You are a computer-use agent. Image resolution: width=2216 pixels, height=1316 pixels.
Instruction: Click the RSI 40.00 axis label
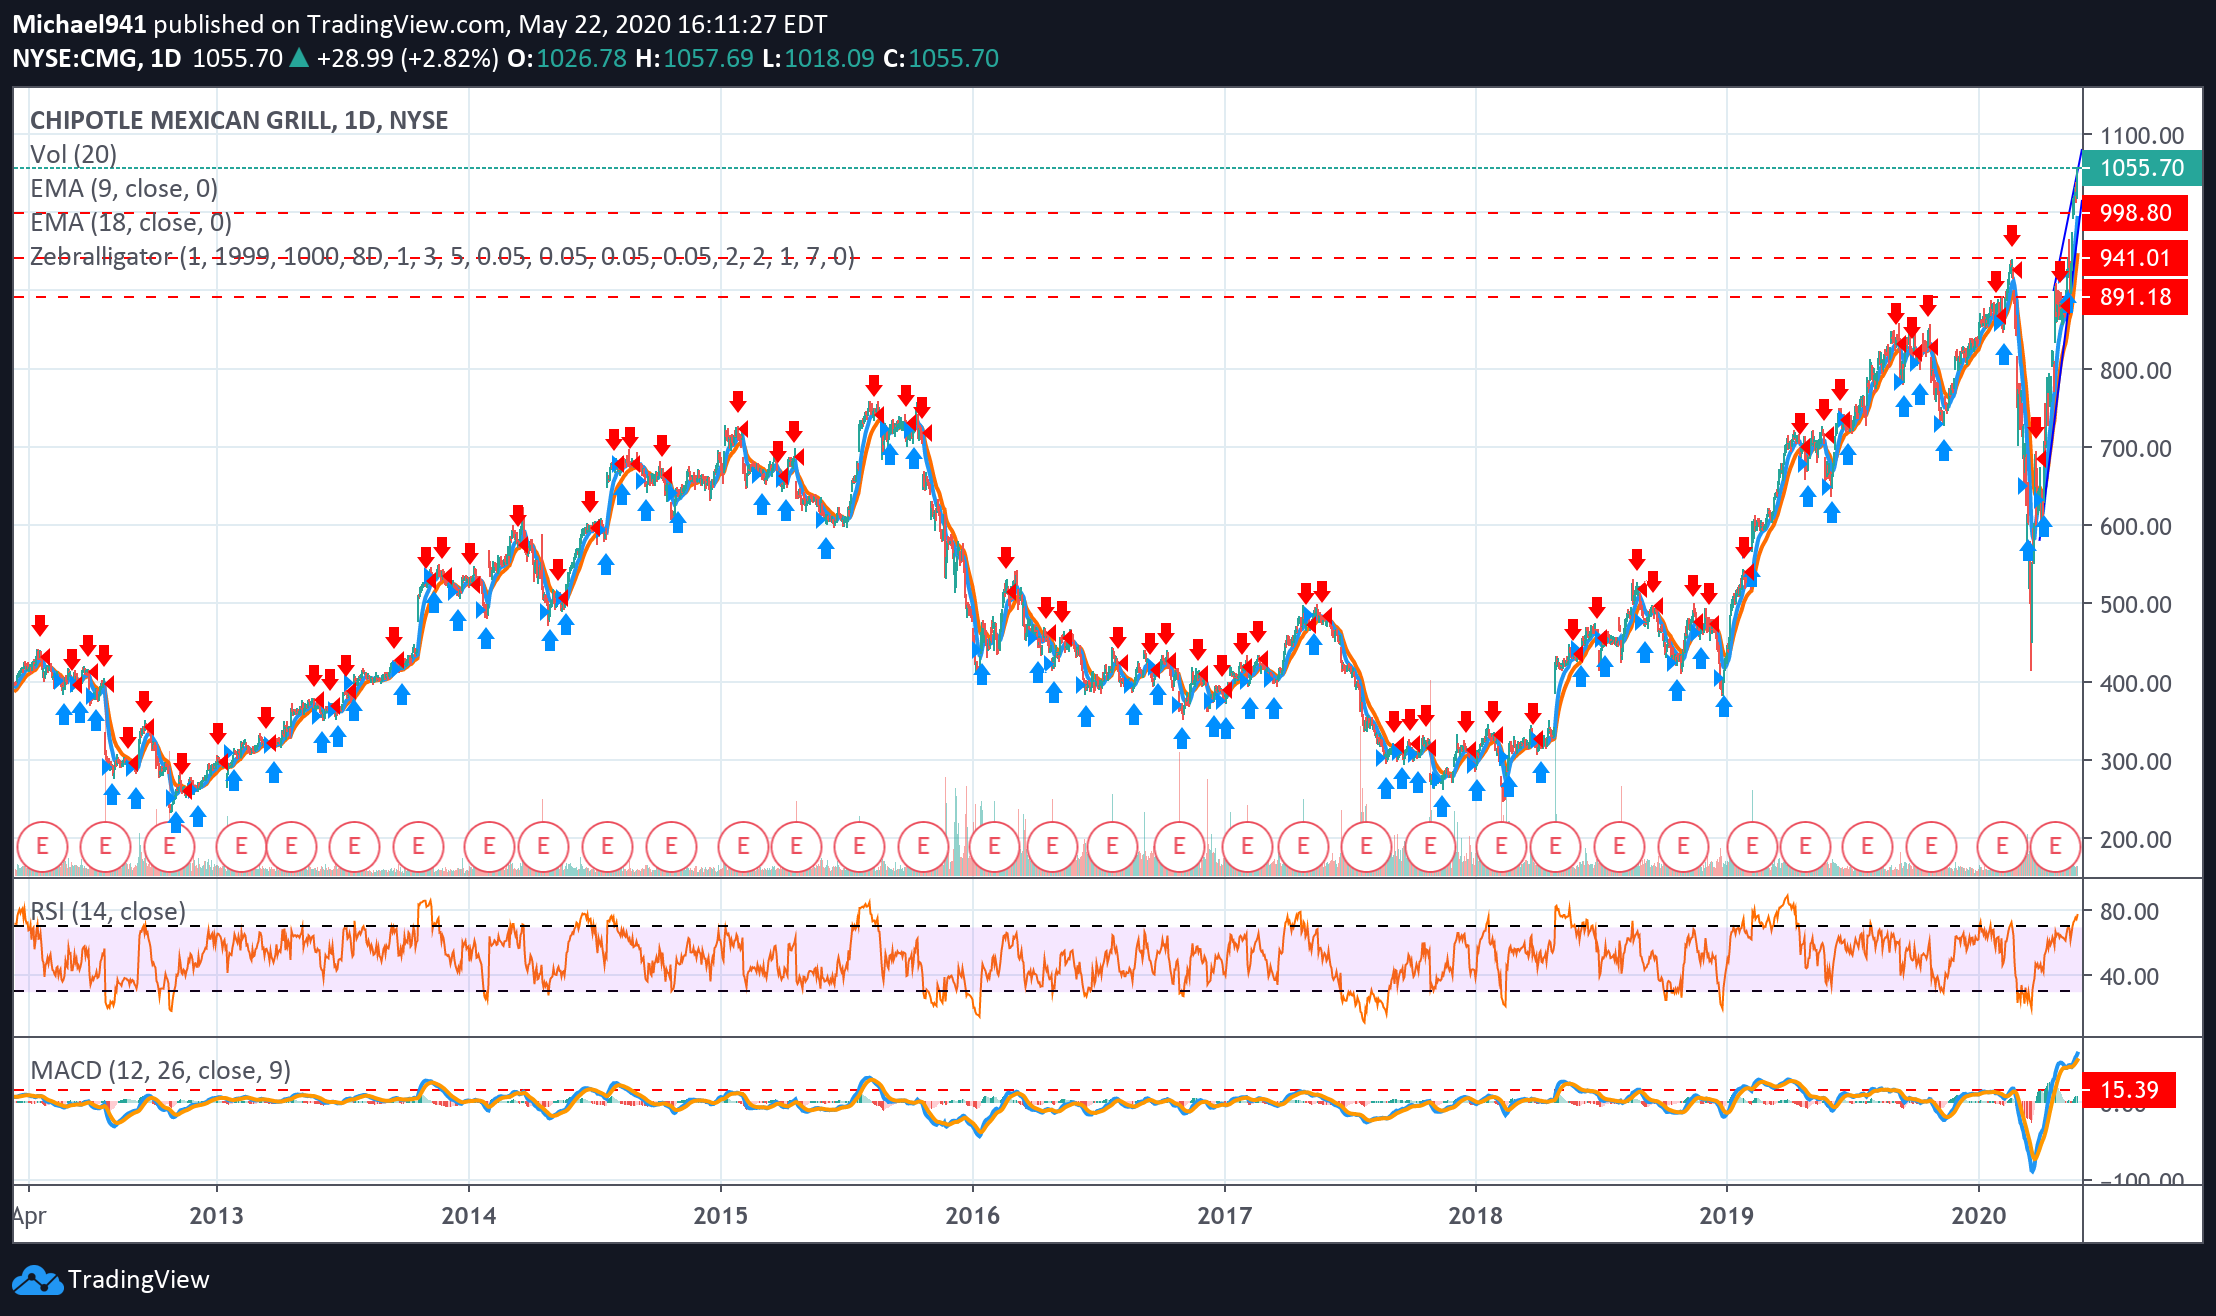click(x=2130, y=976)
